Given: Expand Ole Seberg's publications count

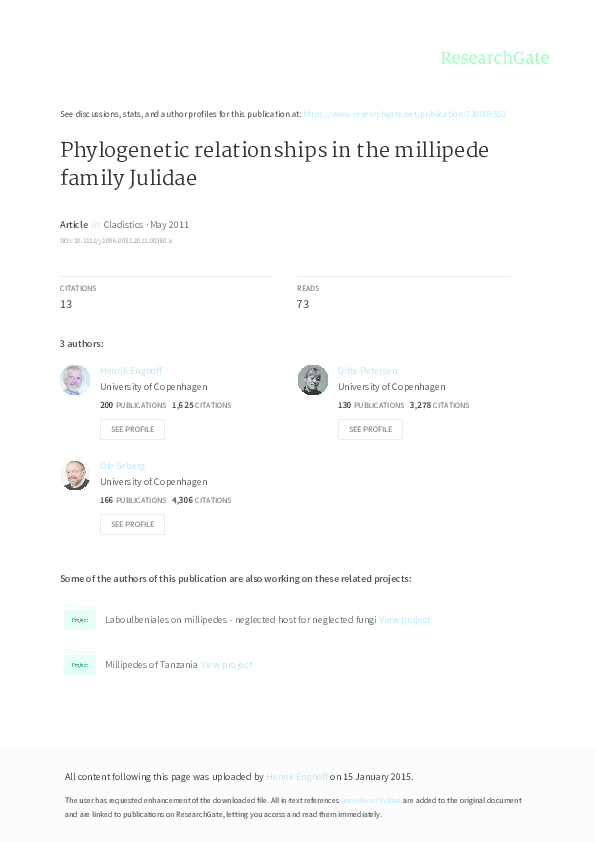Looking at the screenshot, I should (x=105, y=500).
